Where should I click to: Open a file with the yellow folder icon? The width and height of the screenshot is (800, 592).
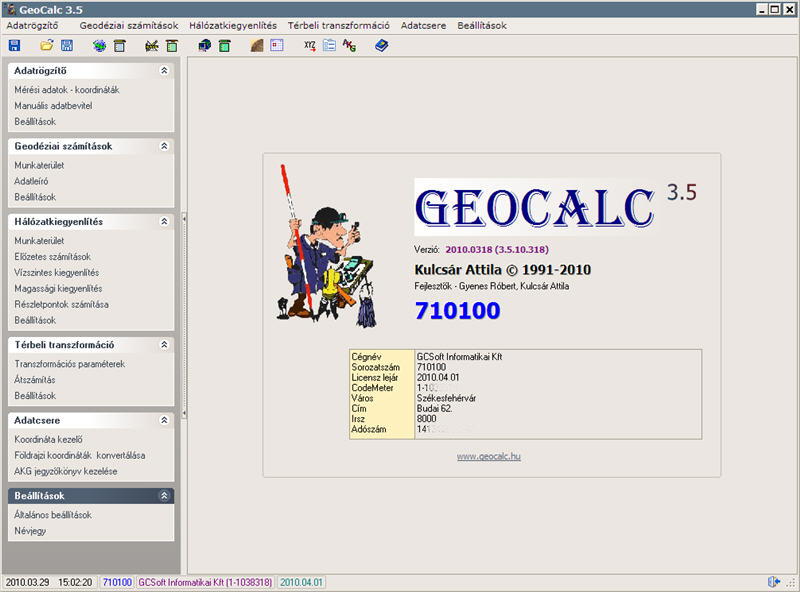click(x=46, y=45)
